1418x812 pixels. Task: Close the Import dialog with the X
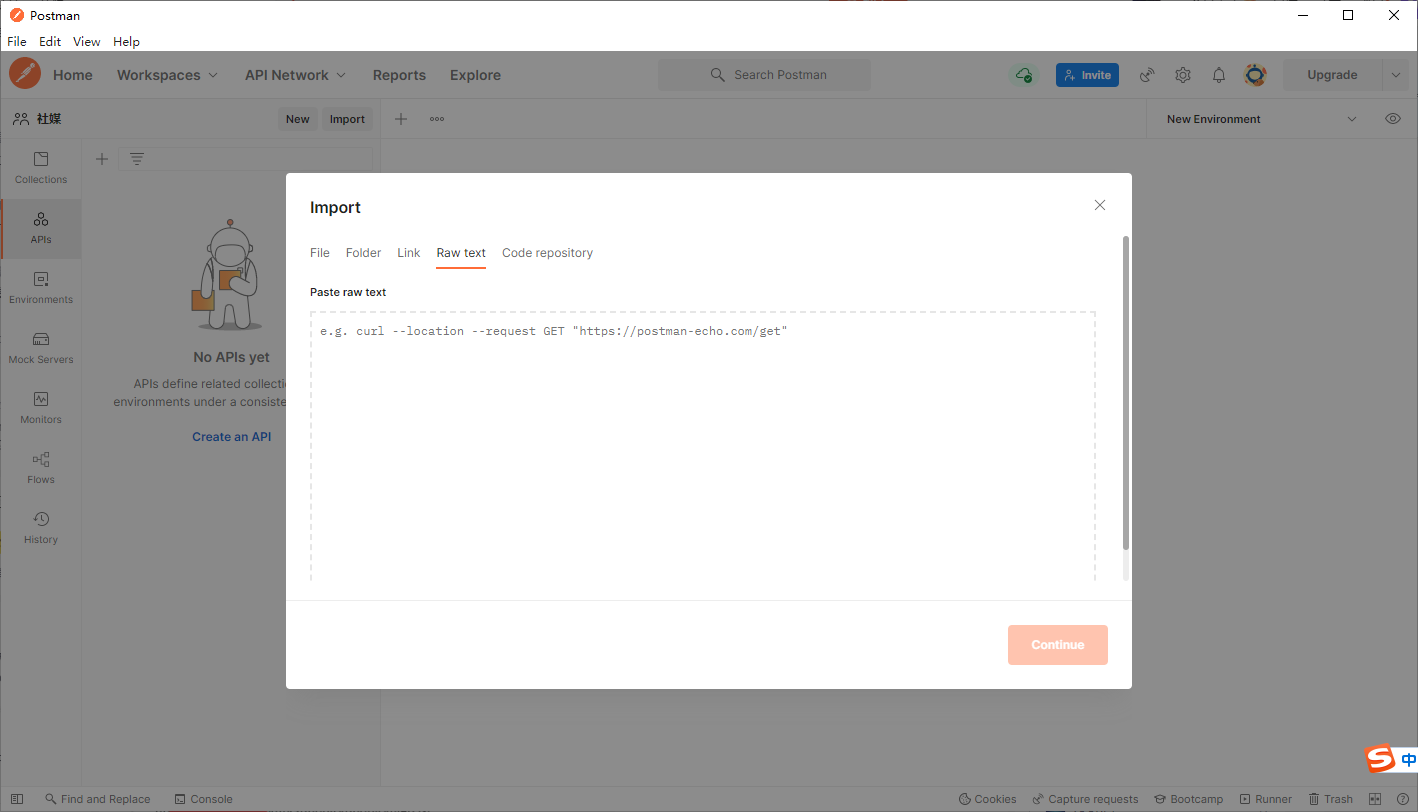[1100, 205]
